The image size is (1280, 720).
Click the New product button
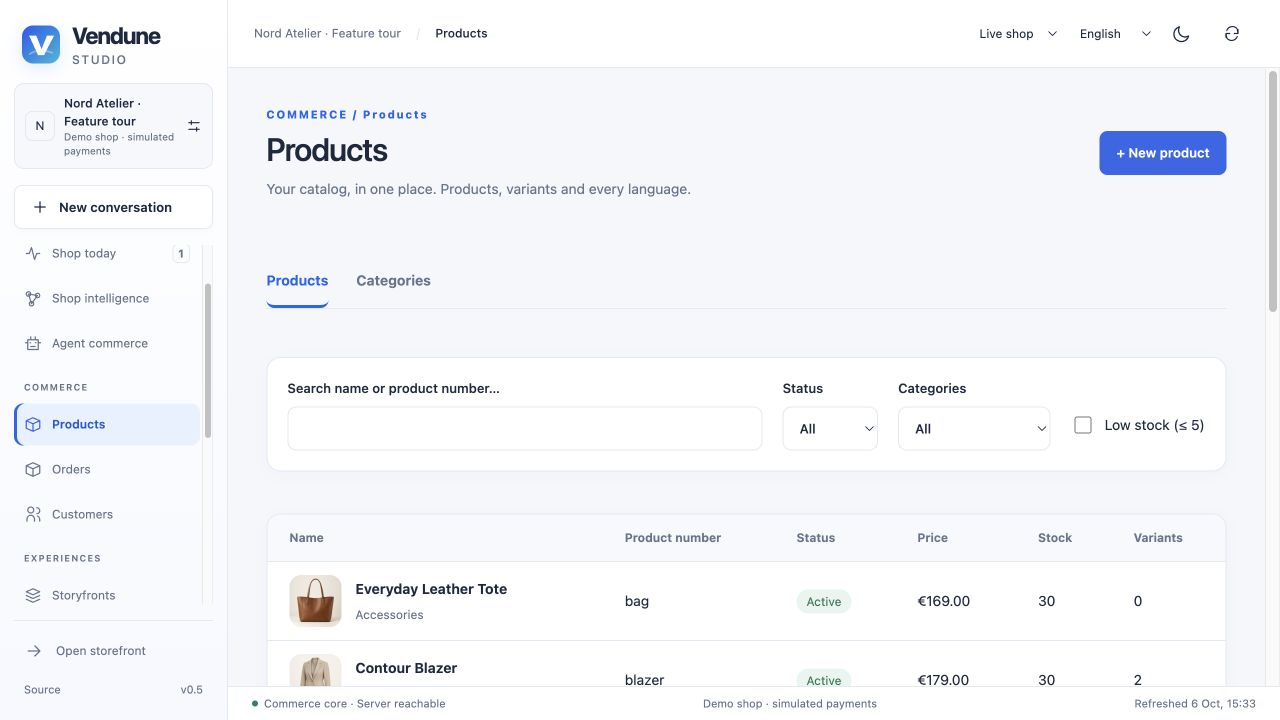pyautogui.click(x=1162, y=153)
